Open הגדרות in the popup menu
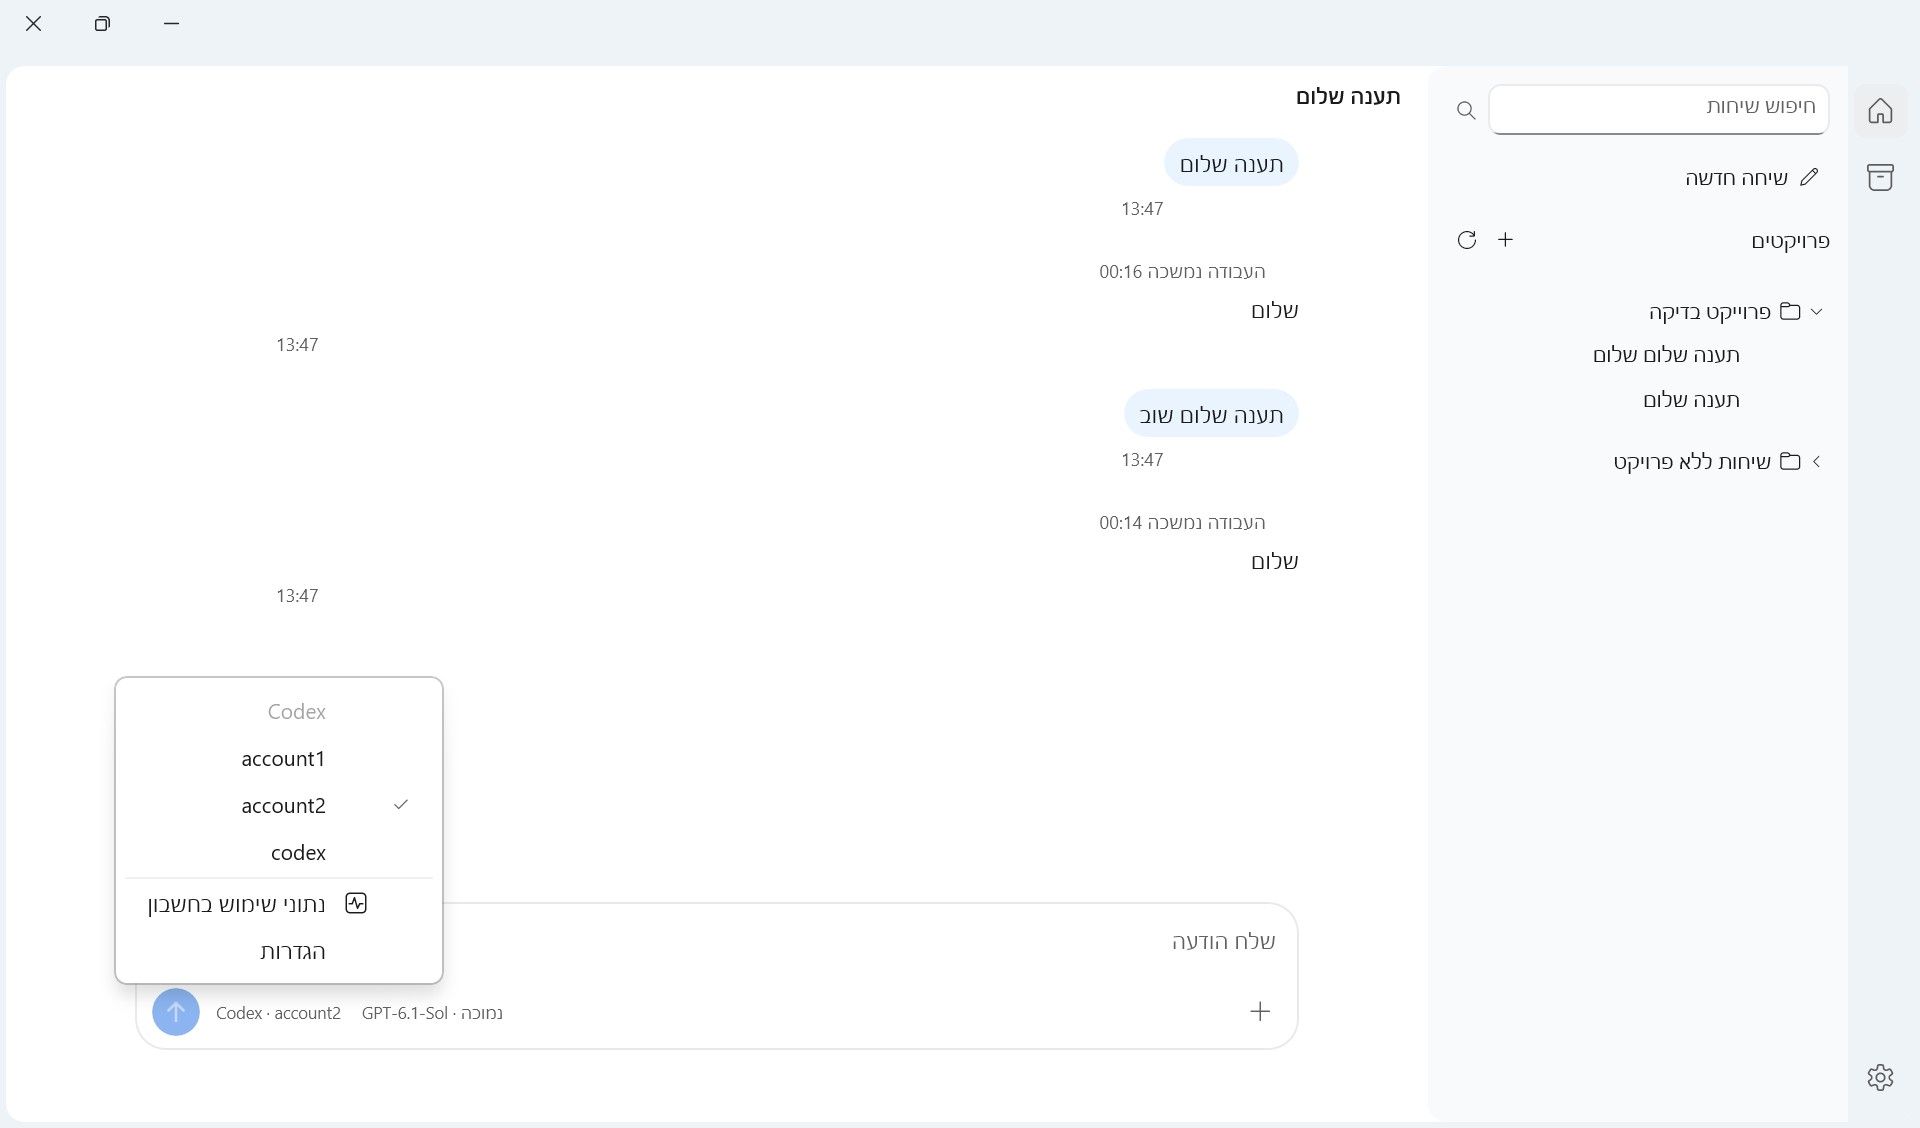The image size is (1920, 1128). coord(279,951)
